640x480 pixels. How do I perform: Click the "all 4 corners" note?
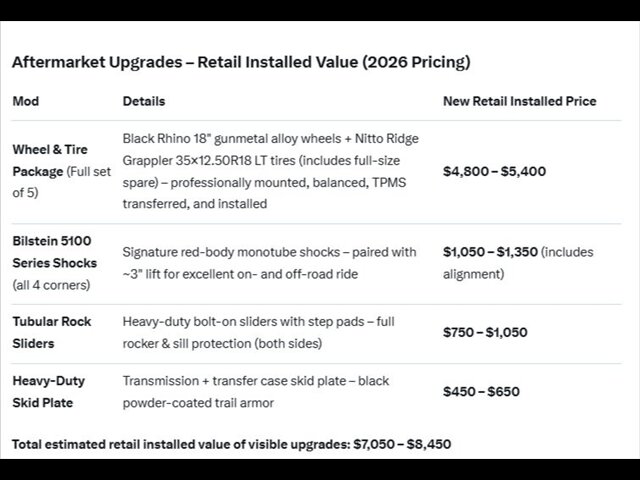click(x=52, y=283)
